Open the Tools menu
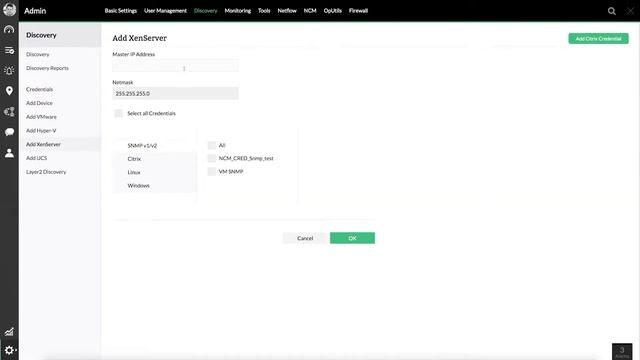The width and height of the screenshot is (640, 360). [x=264, y=11]
